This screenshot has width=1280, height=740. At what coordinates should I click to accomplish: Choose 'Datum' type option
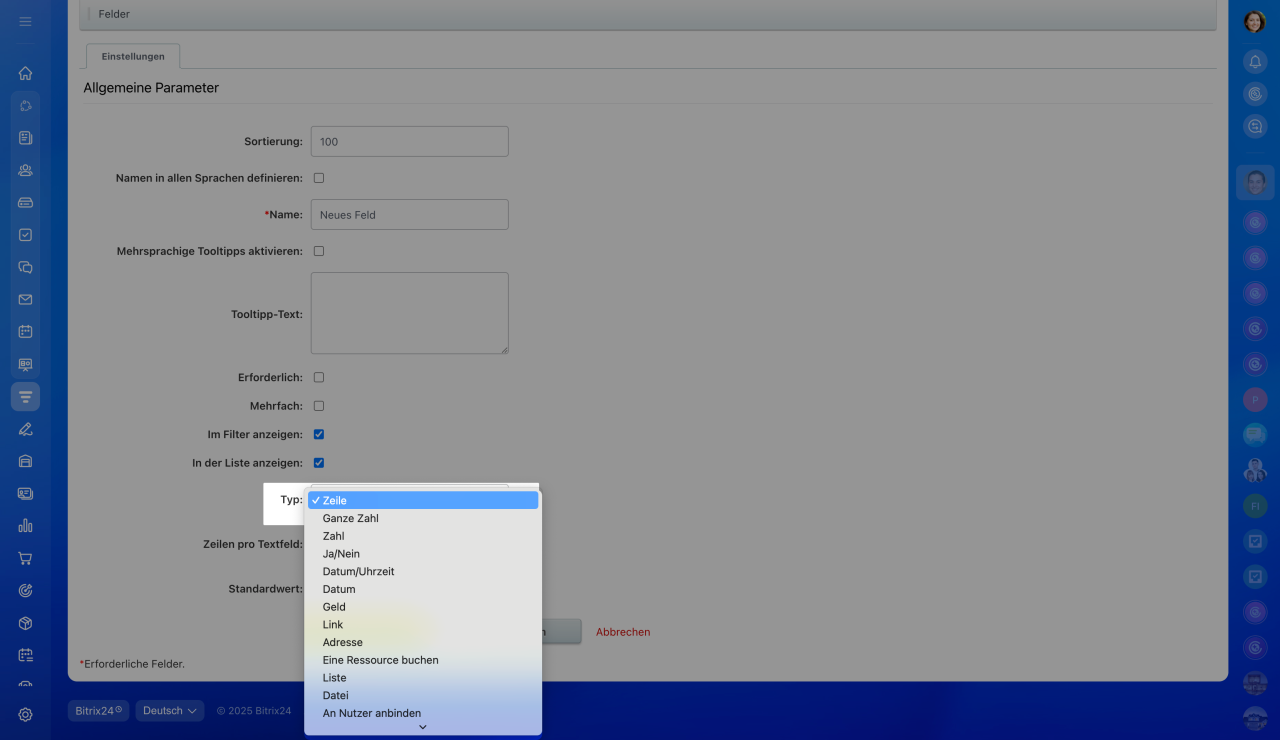423,589
